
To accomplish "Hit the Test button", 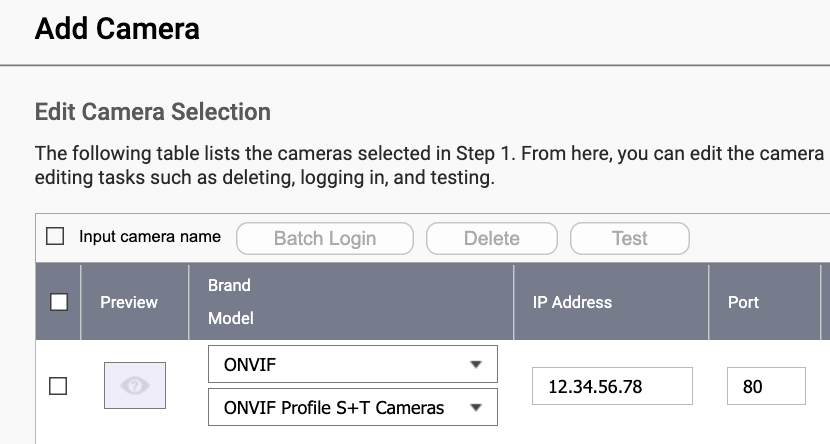I will [629, 238].
